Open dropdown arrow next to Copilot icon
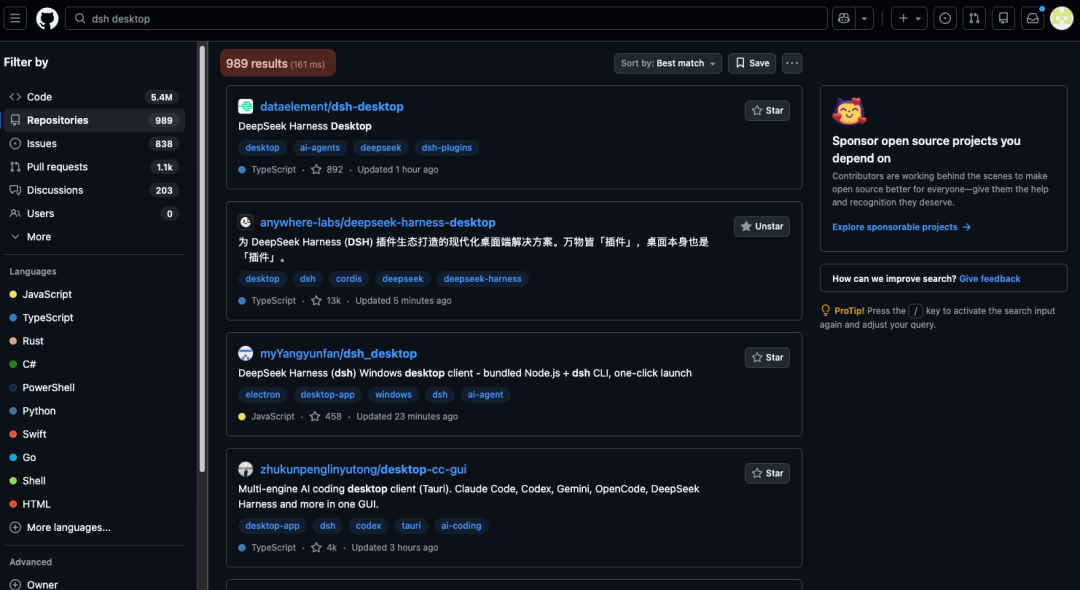 click(x=864, y=19)
